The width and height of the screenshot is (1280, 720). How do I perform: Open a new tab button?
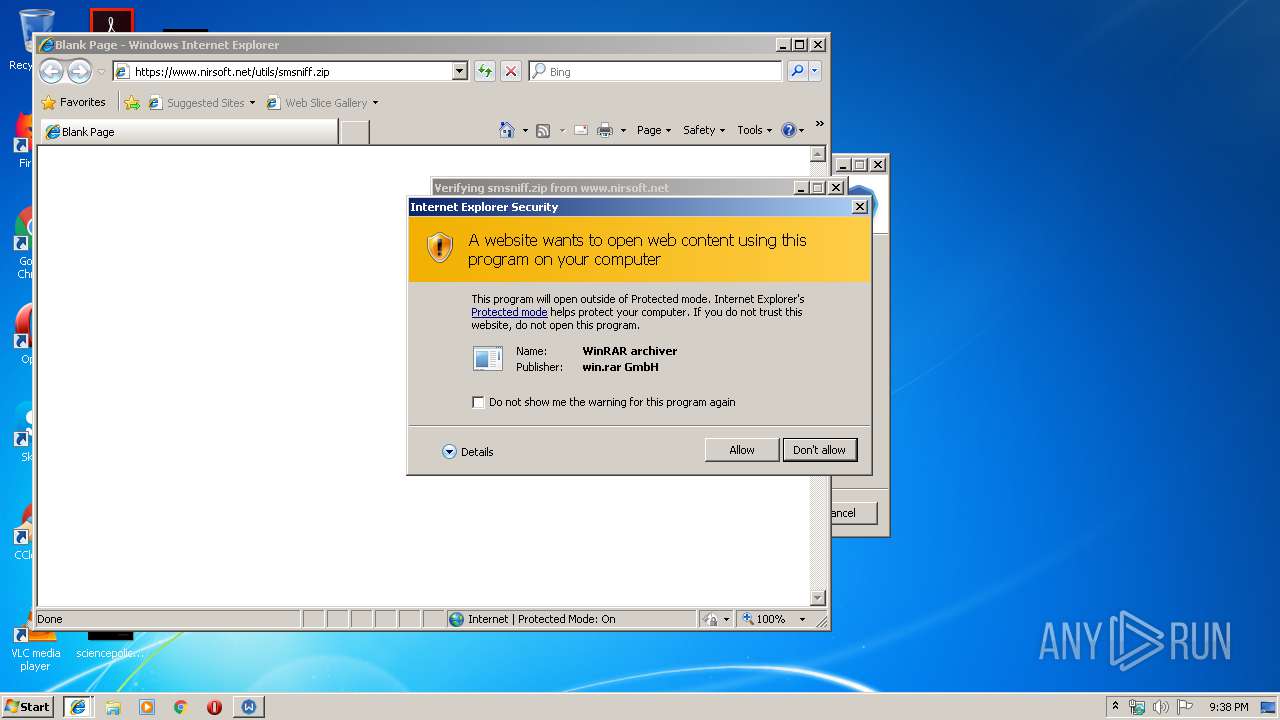point(354,132)
